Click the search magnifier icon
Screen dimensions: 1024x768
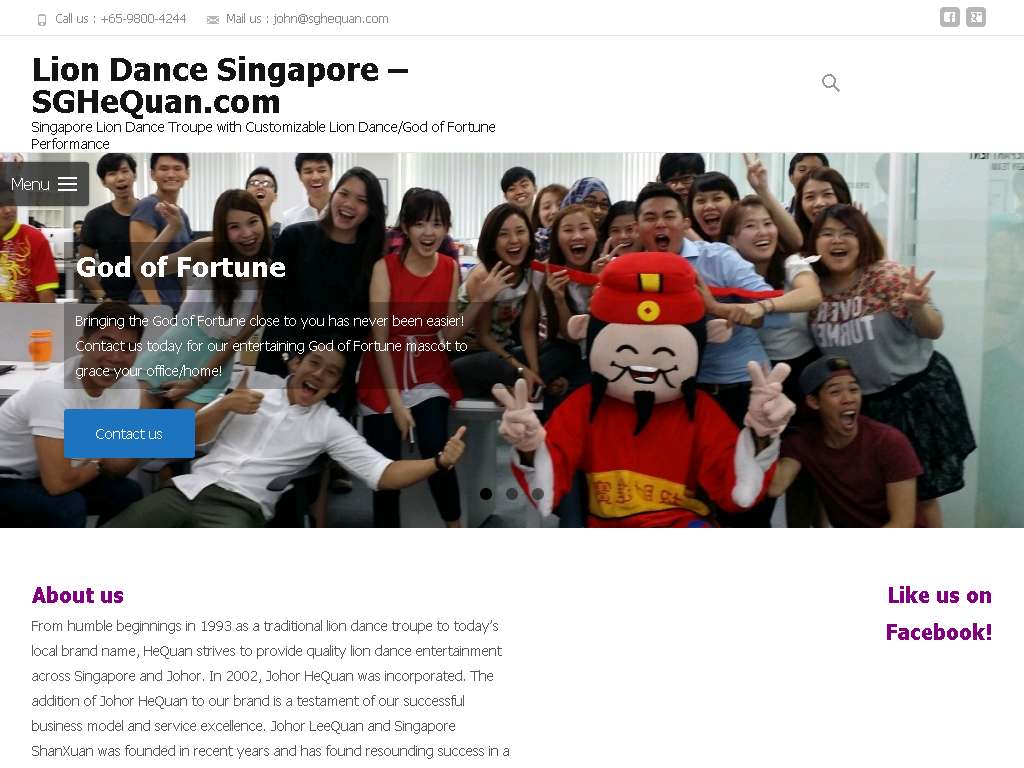tap(831, 83)
